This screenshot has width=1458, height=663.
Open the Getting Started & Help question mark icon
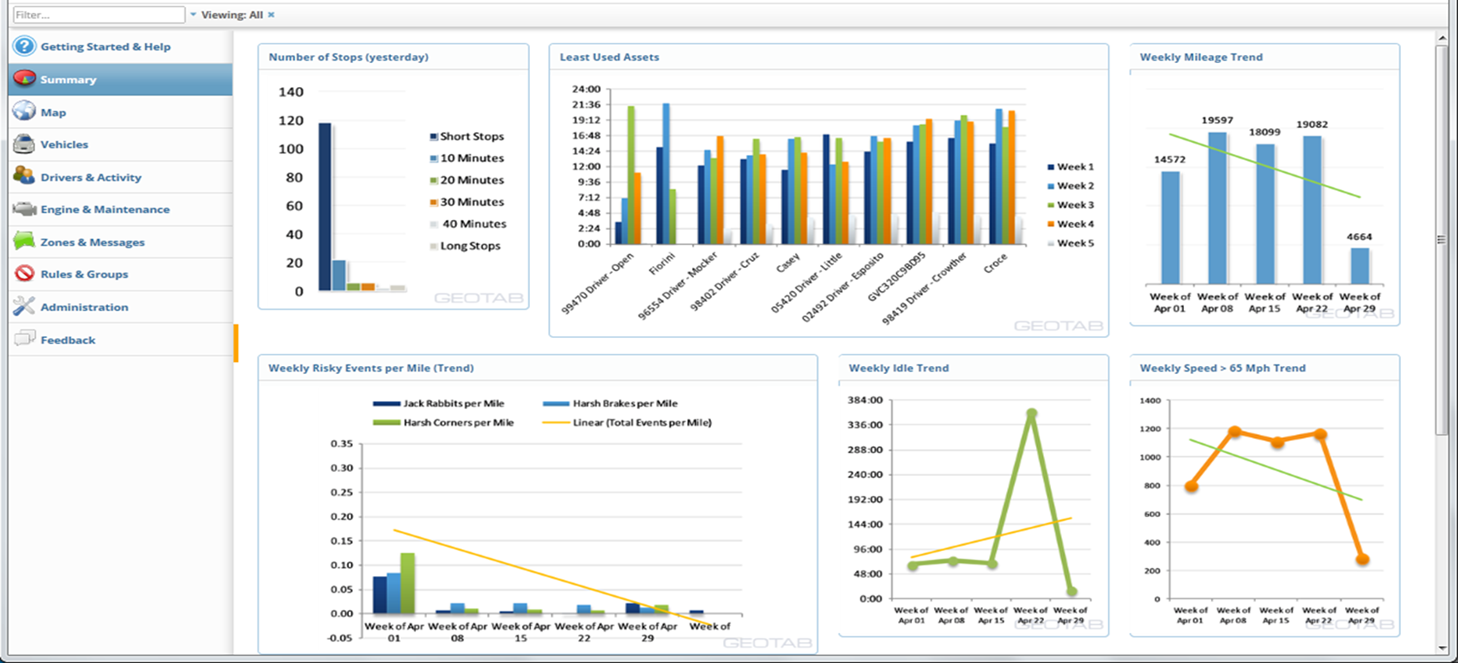(24, 47)
